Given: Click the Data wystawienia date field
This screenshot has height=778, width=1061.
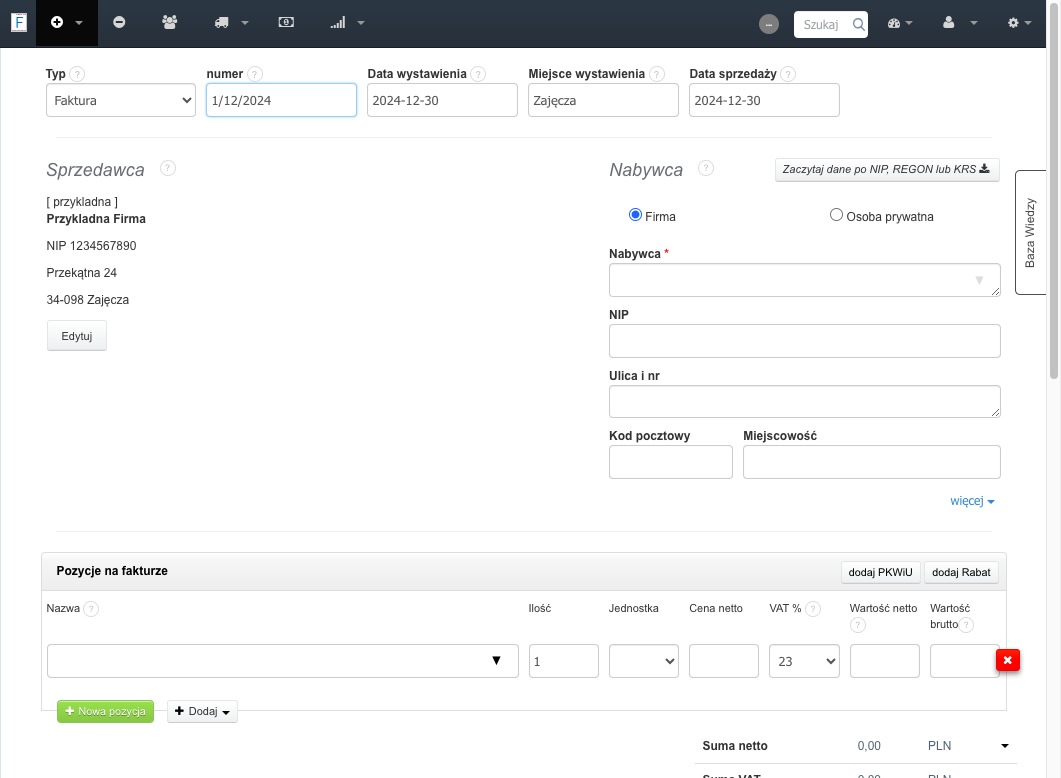Looking at the screenshot, I should coord(443,100).
